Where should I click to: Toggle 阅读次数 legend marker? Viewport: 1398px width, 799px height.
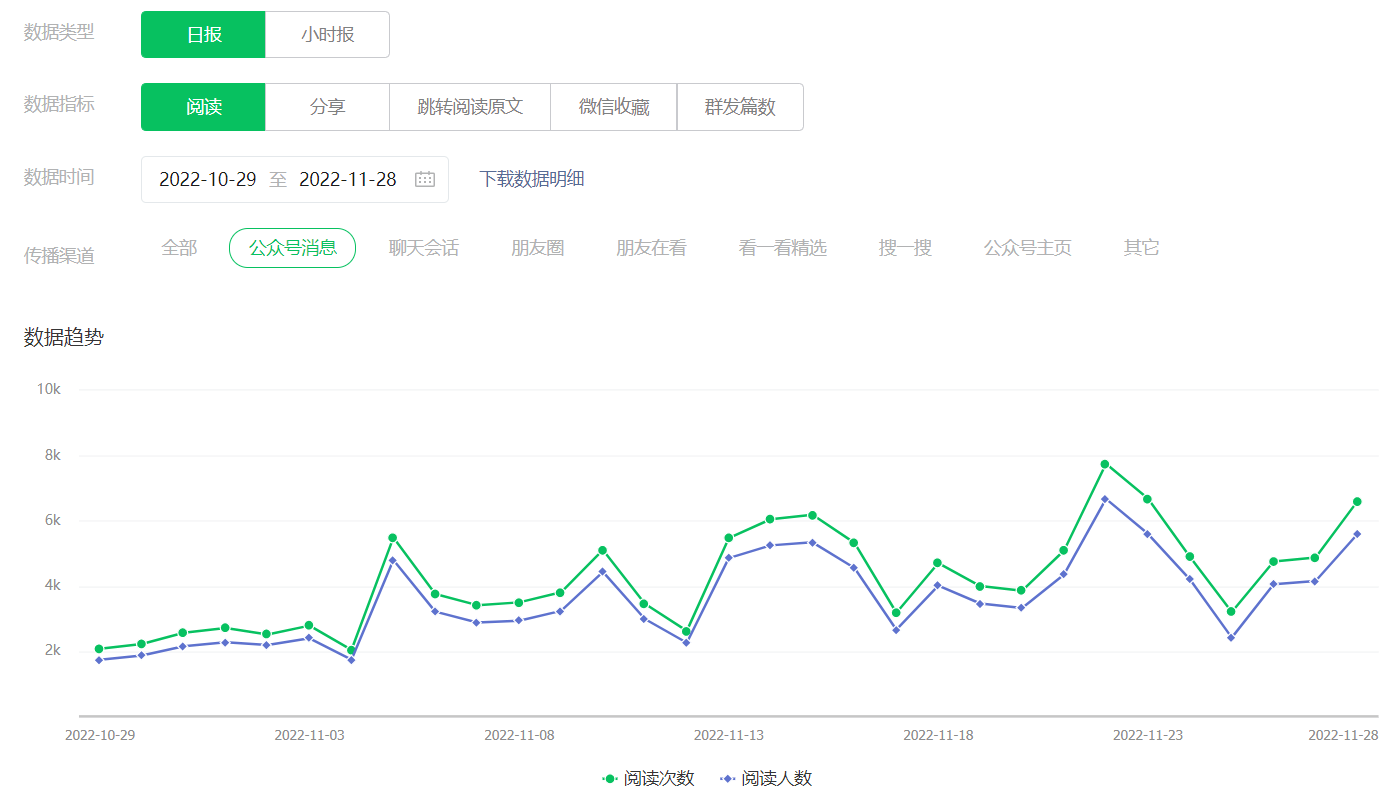pos(609,778)
